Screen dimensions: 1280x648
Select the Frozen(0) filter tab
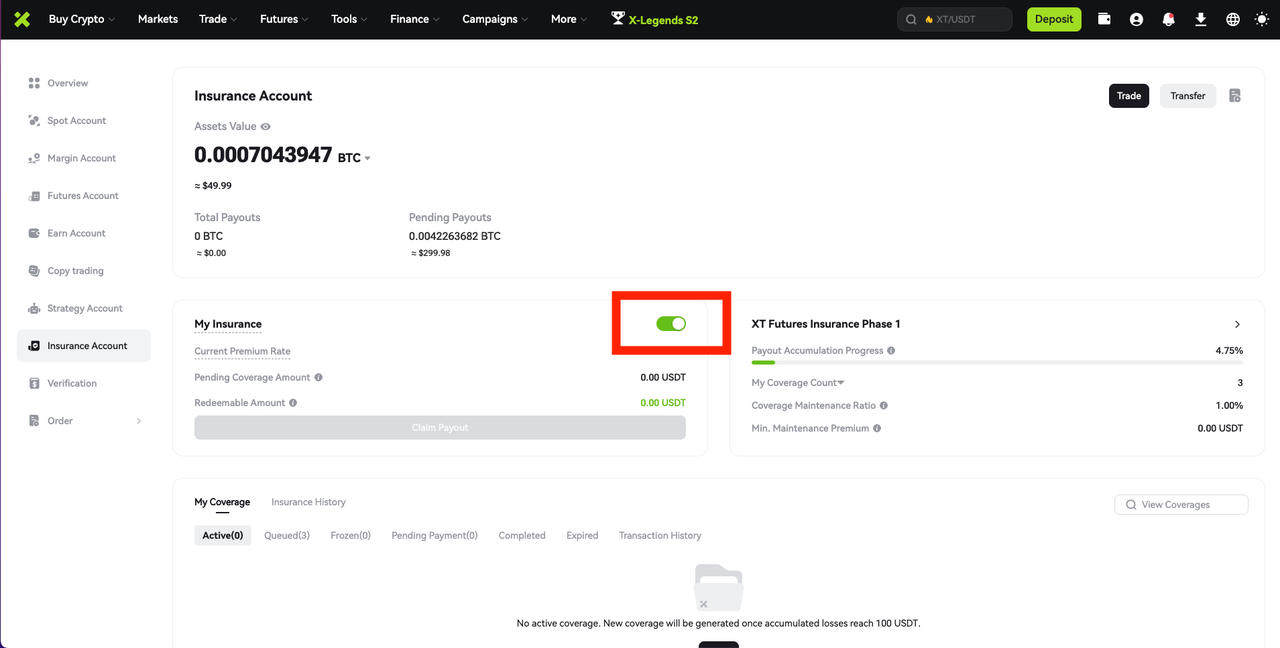coord(351,536)
